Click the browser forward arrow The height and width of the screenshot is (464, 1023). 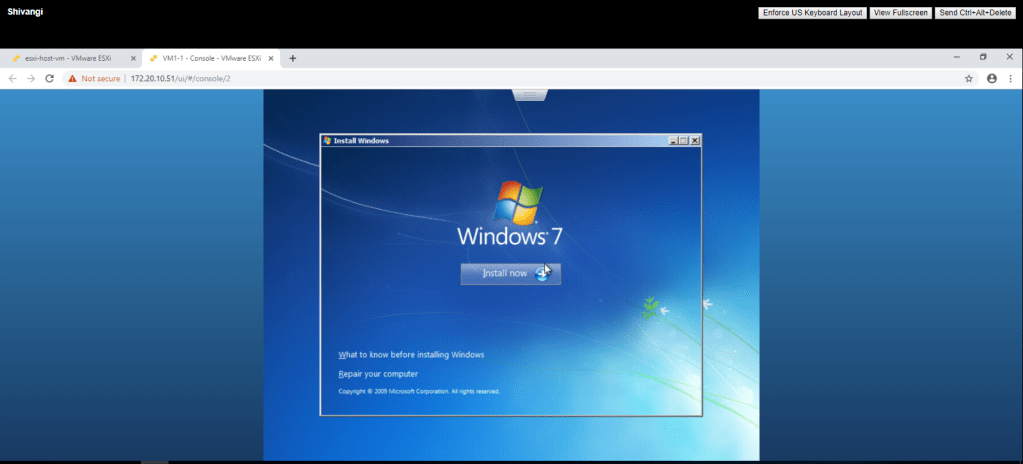click(31, 78)
